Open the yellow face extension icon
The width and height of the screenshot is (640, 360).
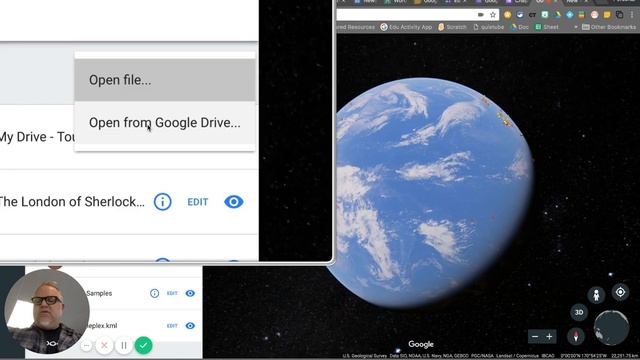507,15
